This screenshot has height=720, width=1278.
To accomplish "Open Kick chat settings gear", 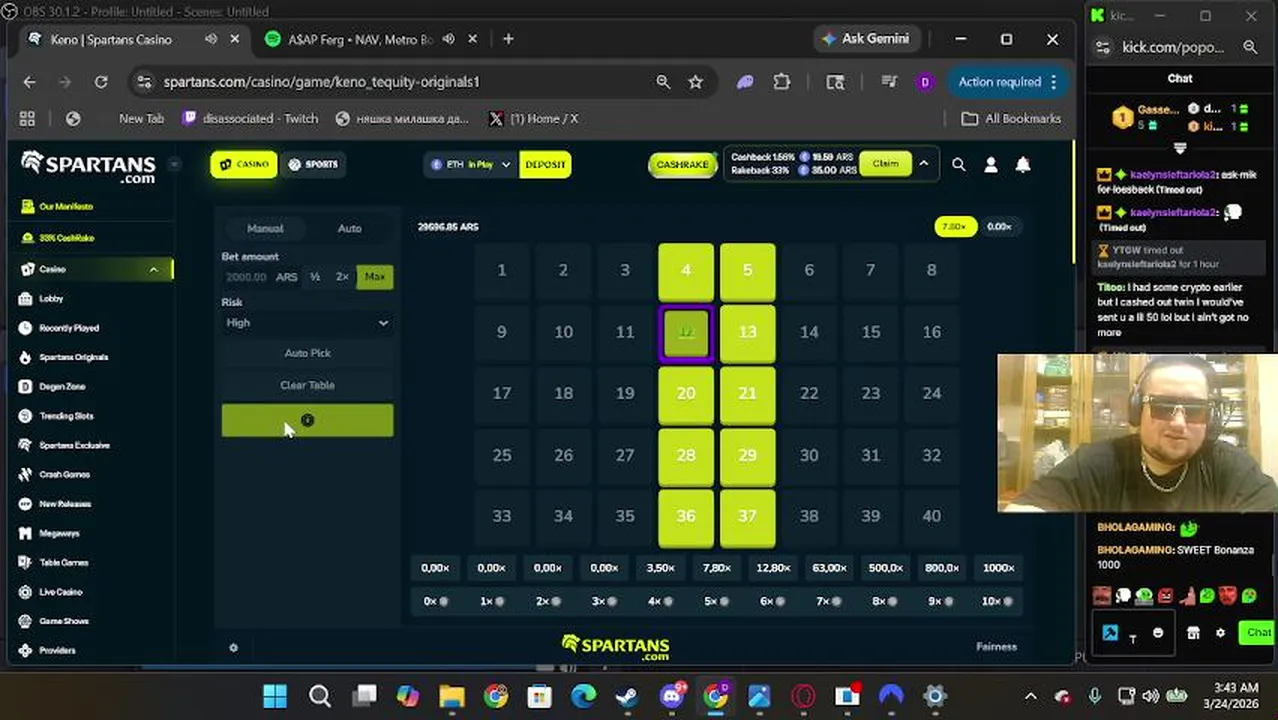I will pyautogui.click(x=1220, y=633).
